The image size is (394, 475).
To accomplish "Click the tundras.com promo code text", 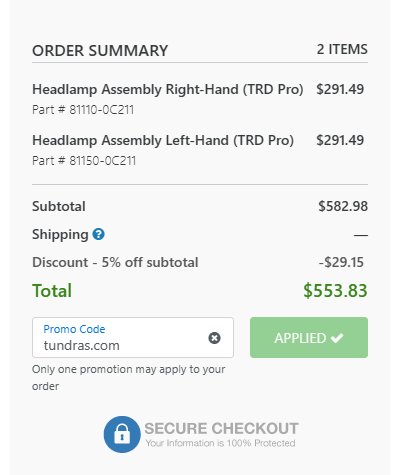I will (x=82, y=345).
